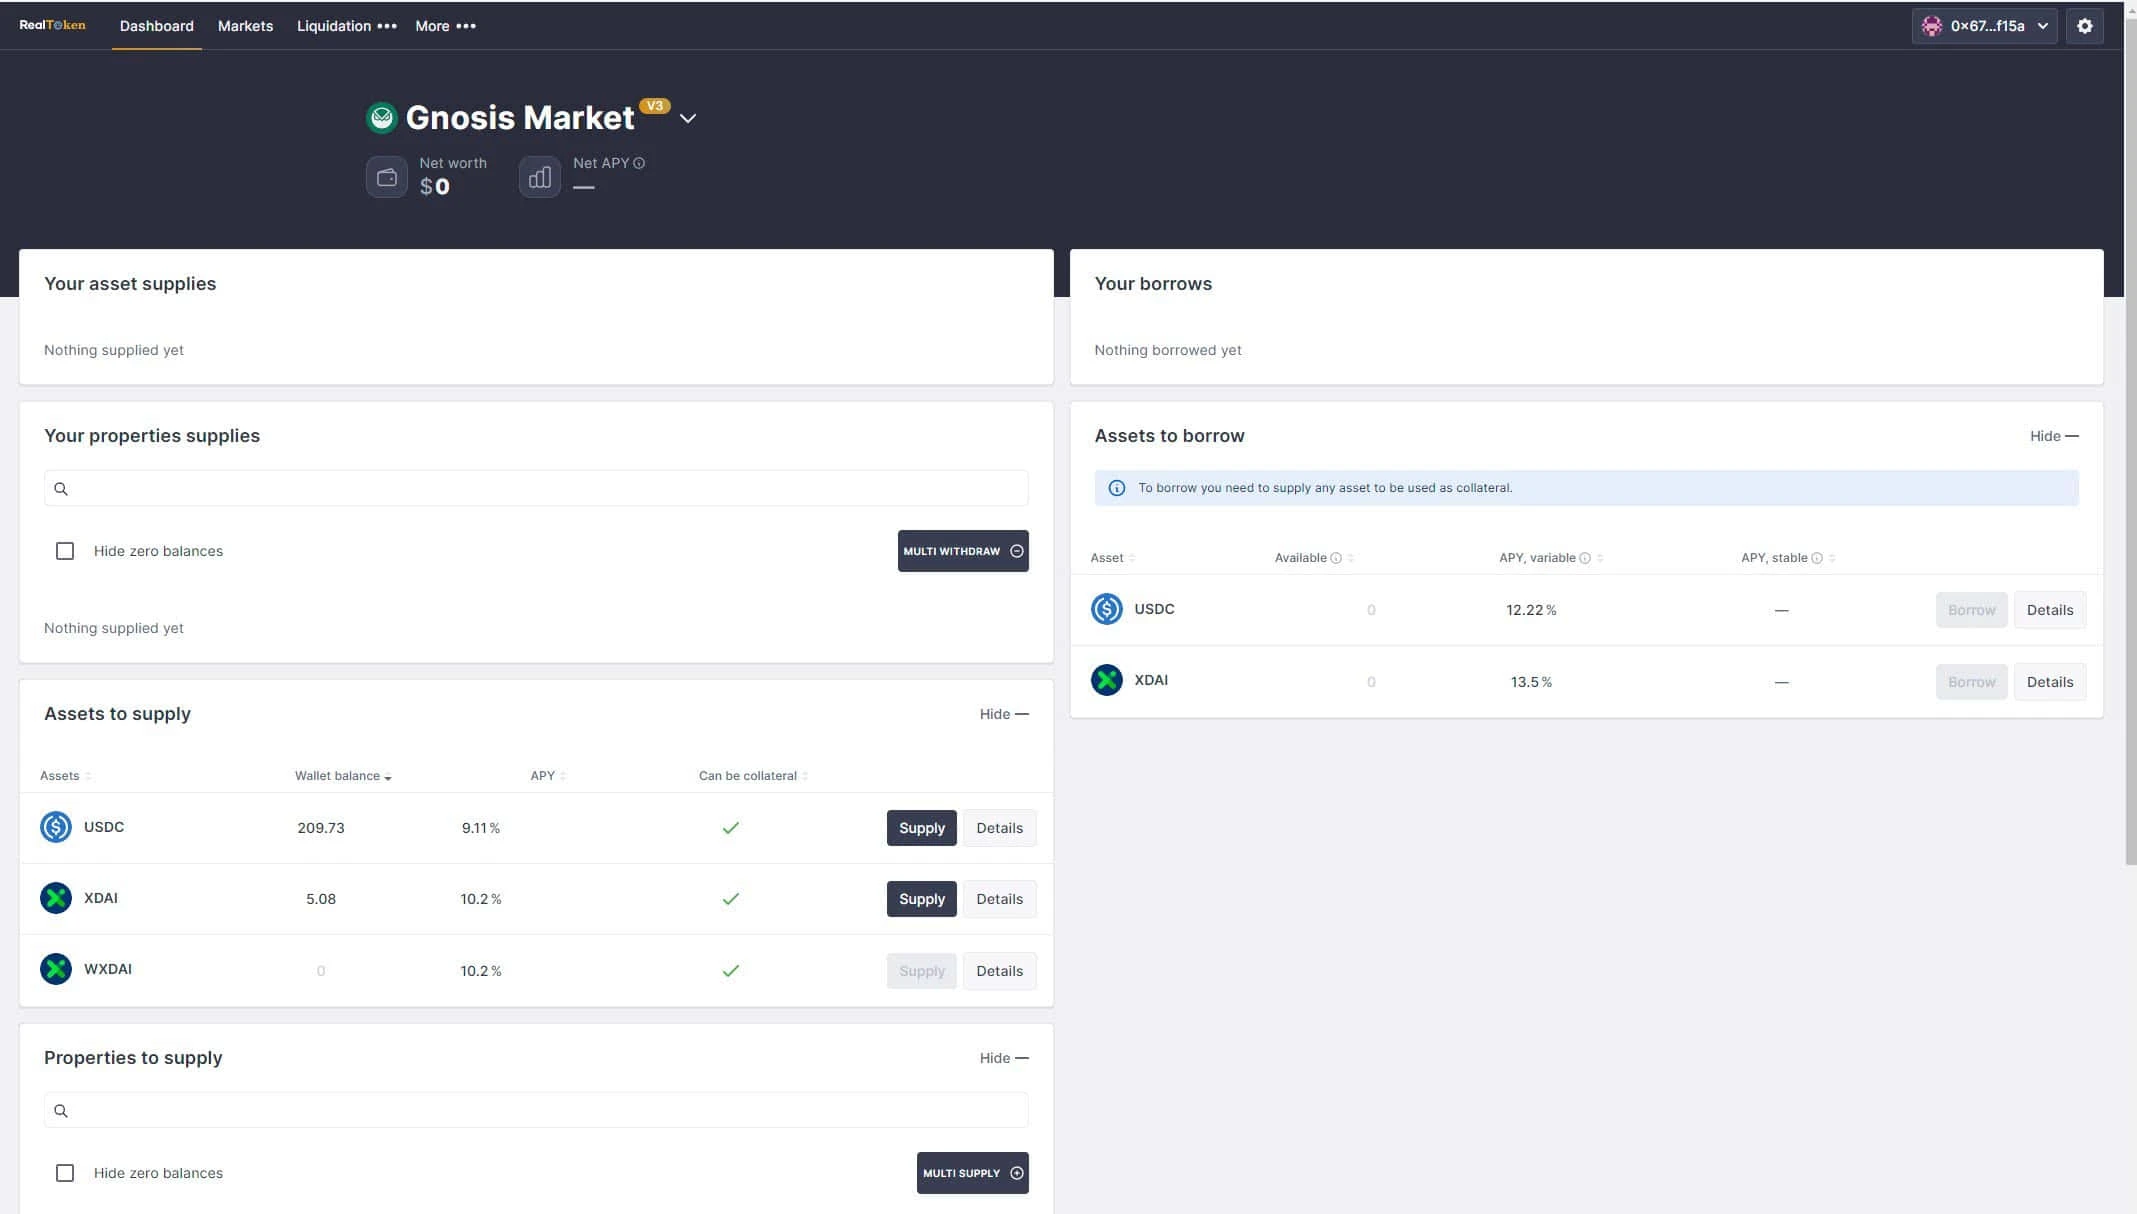
Task: Supply the XDAI asset
Action: pyautogui.click(x=921, y=899)
